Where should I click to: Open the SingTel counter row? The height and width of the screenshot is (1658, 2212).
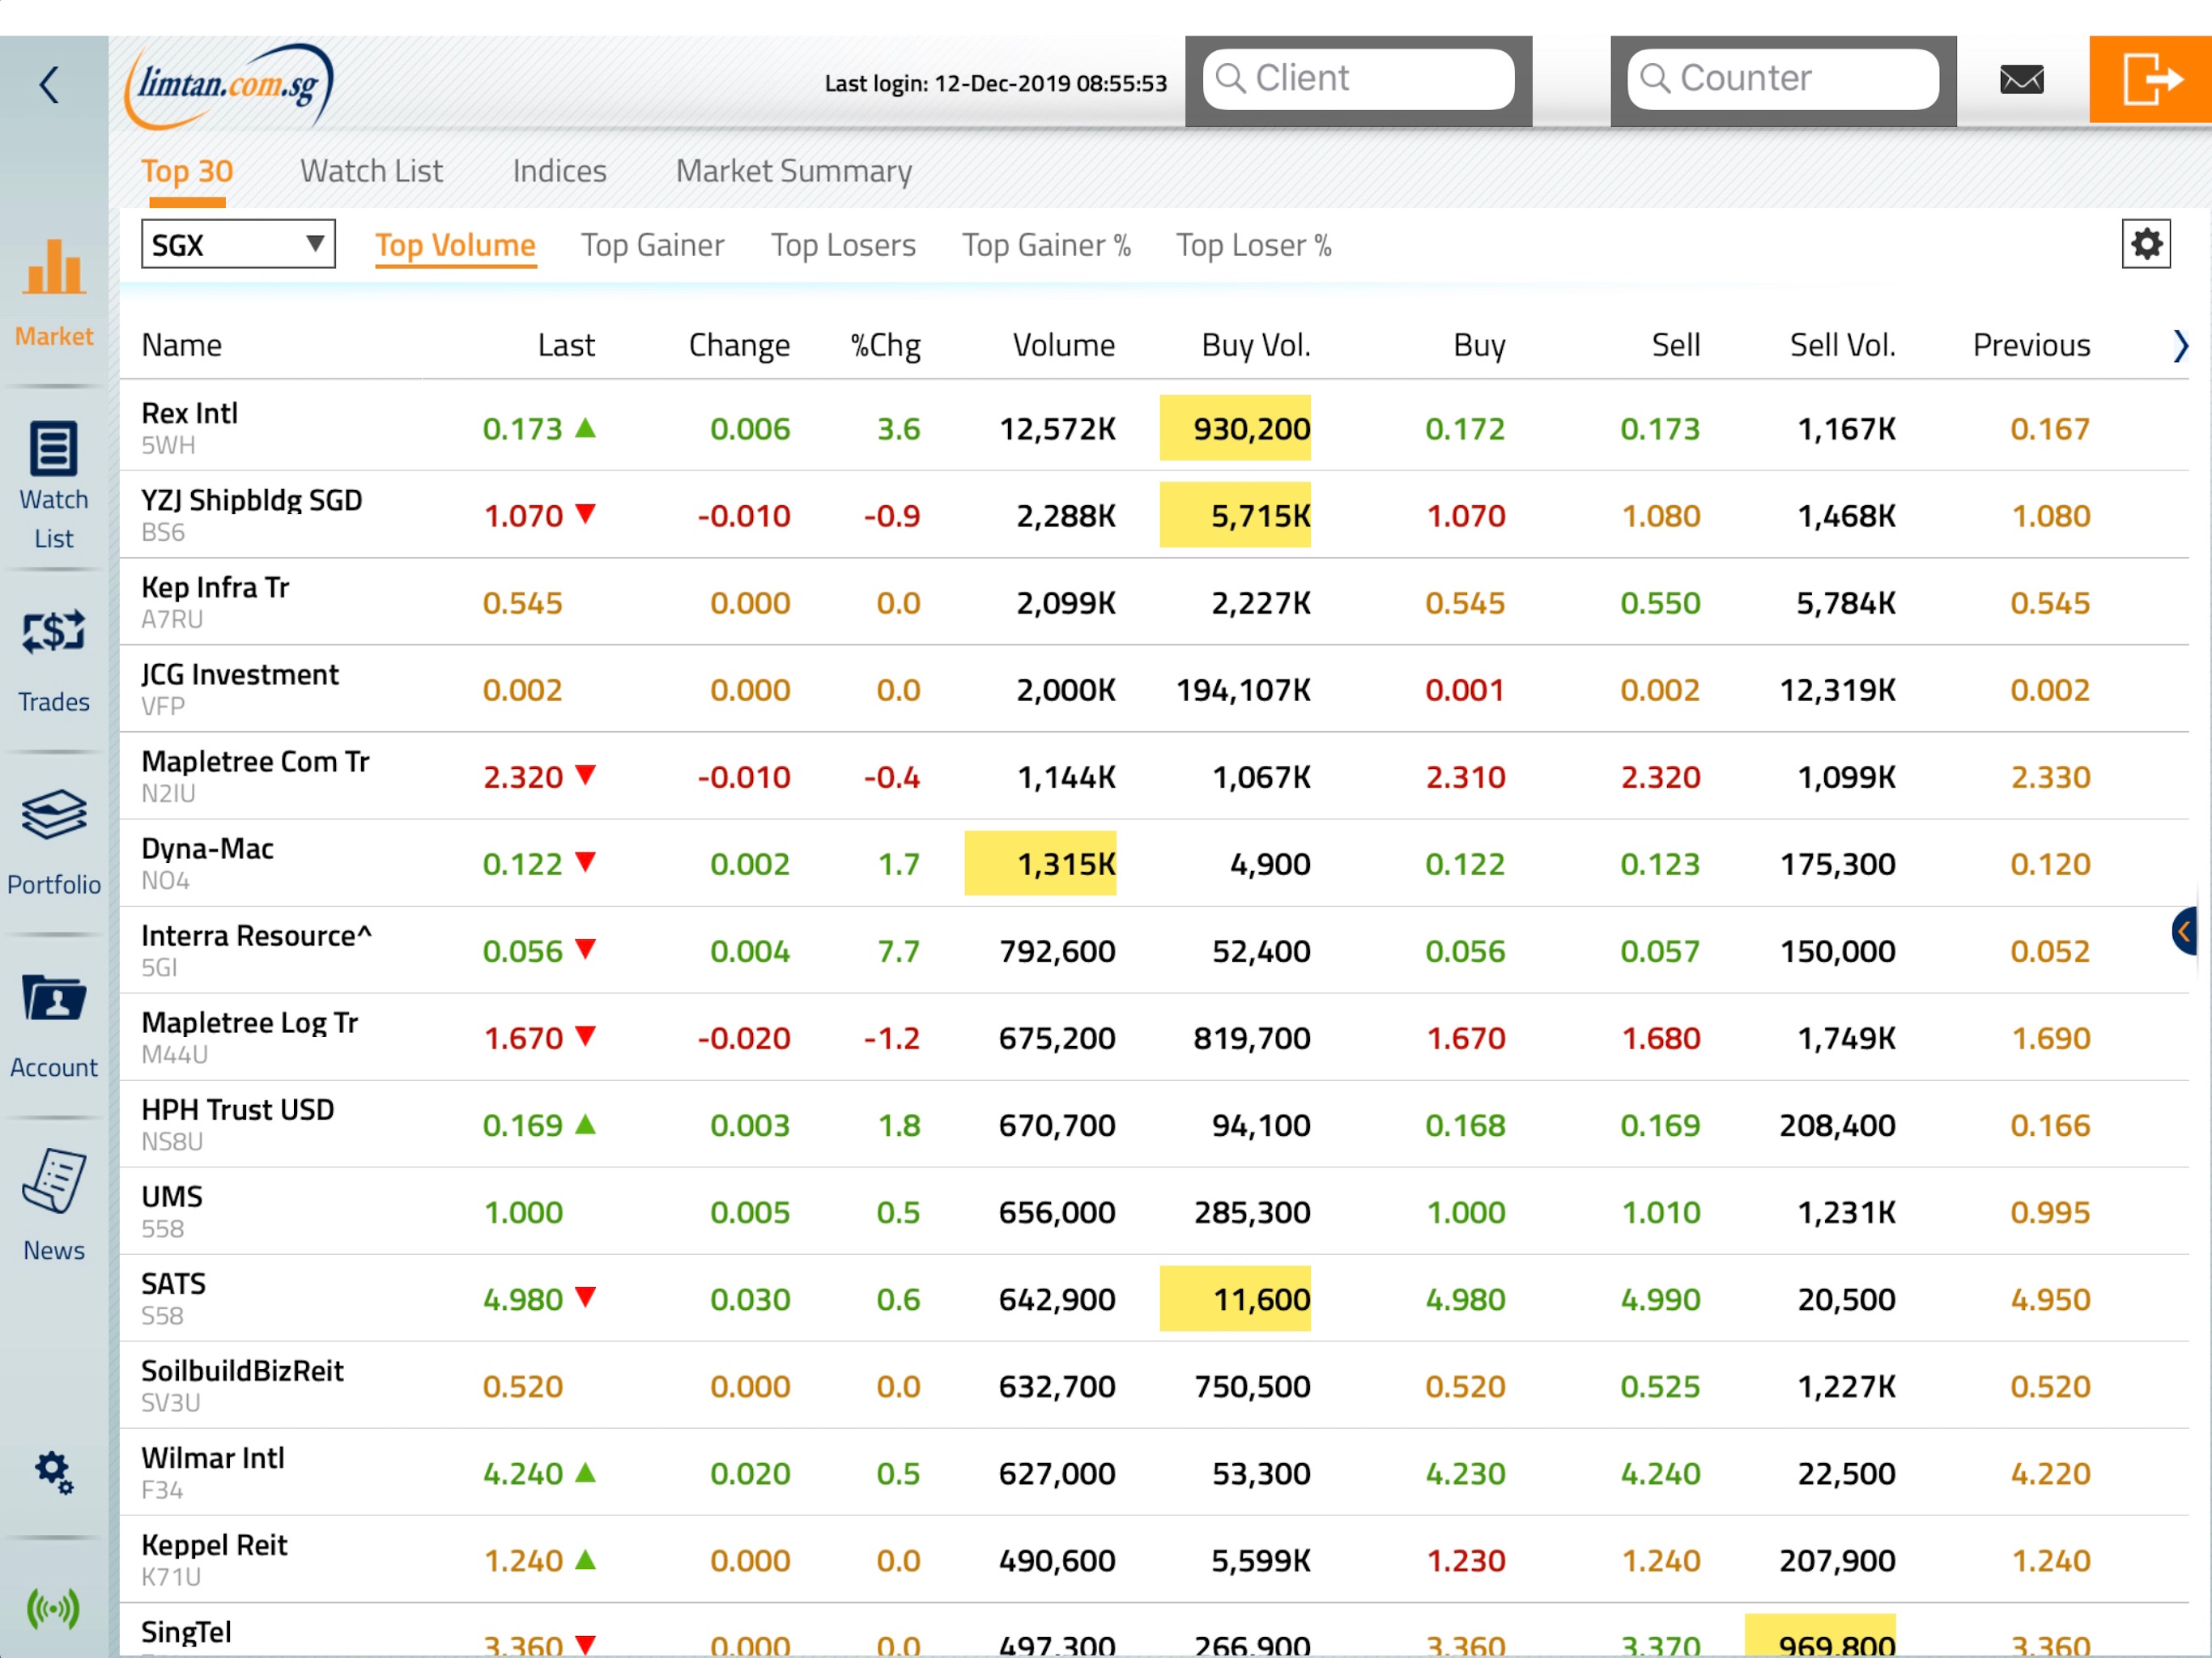tap(1154, 1631)
